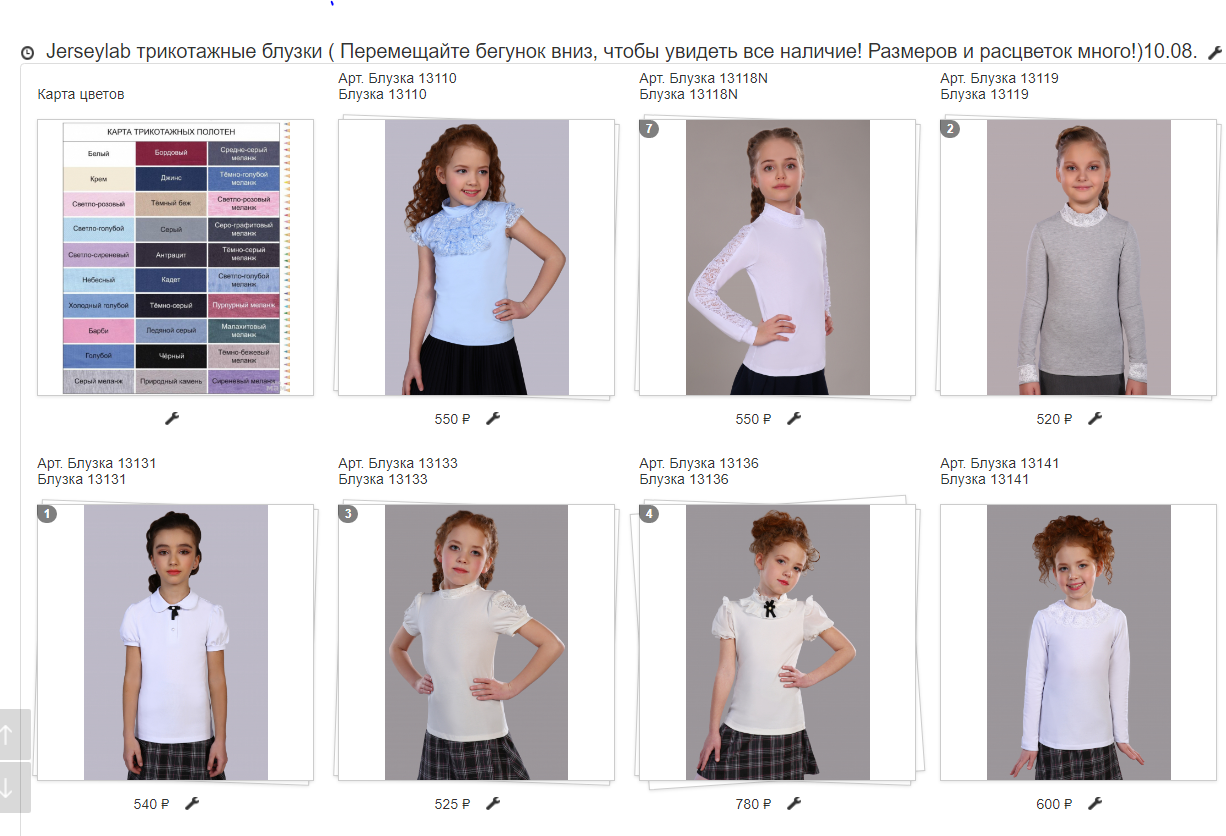
Task: Click the wrench icon beside the Блузка 13110 price
Action: pos(493,418)
